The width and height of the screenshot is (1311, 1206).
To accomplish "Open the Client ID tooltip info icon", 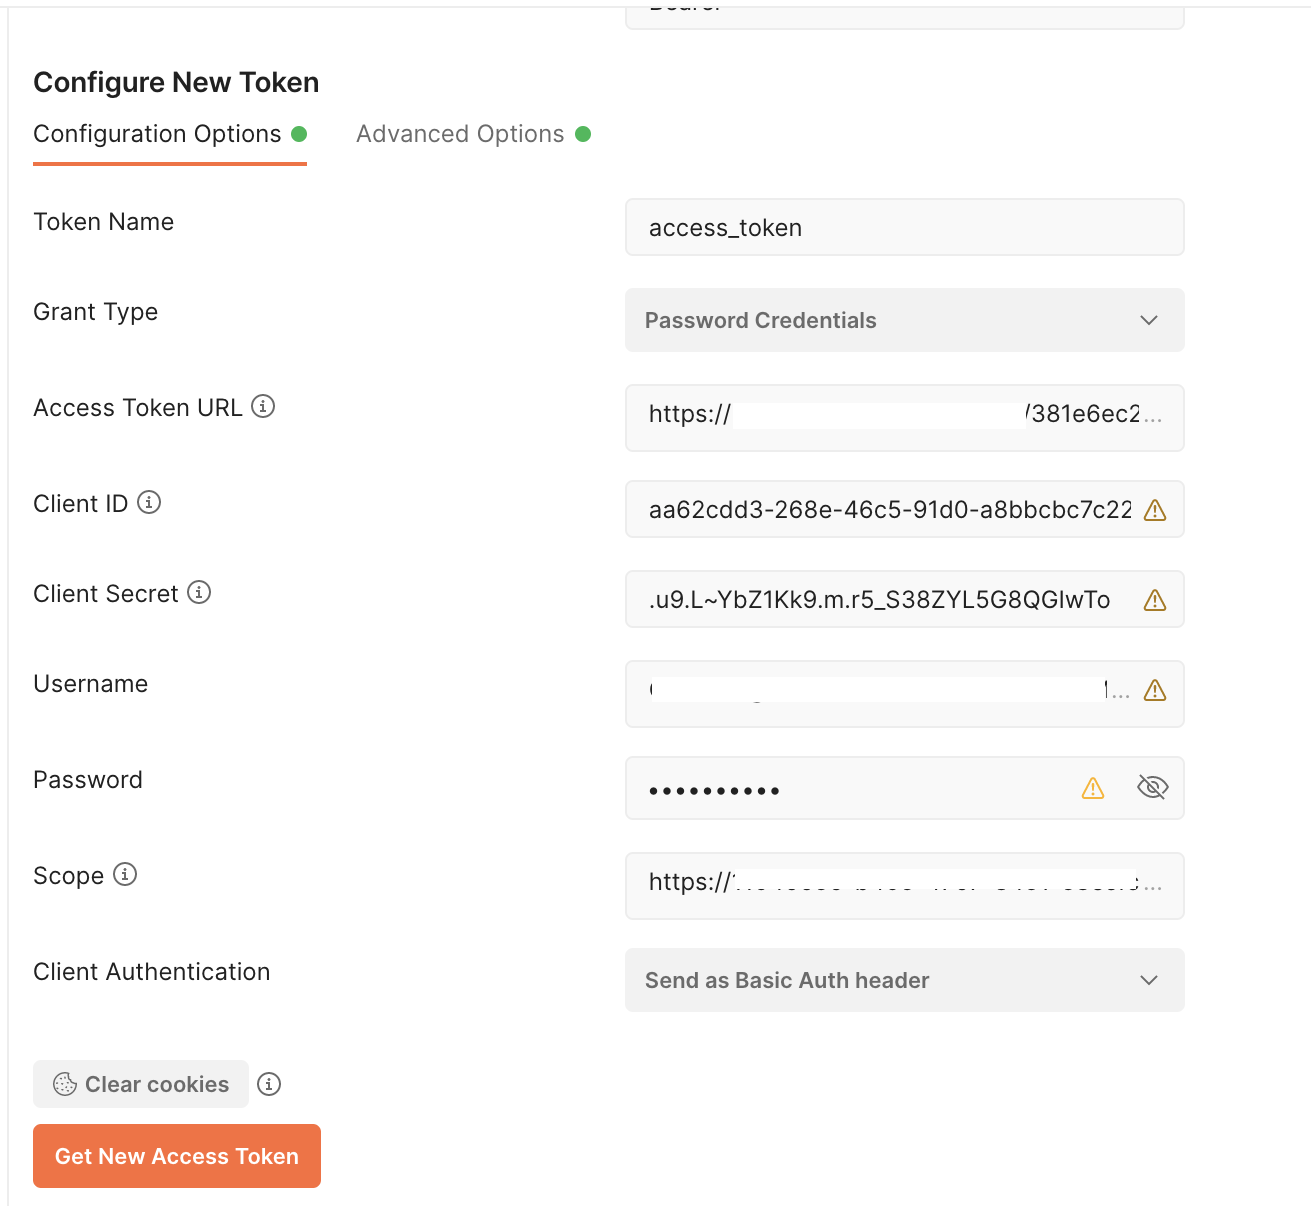I will pyautogui.click(x=149, y=503).
